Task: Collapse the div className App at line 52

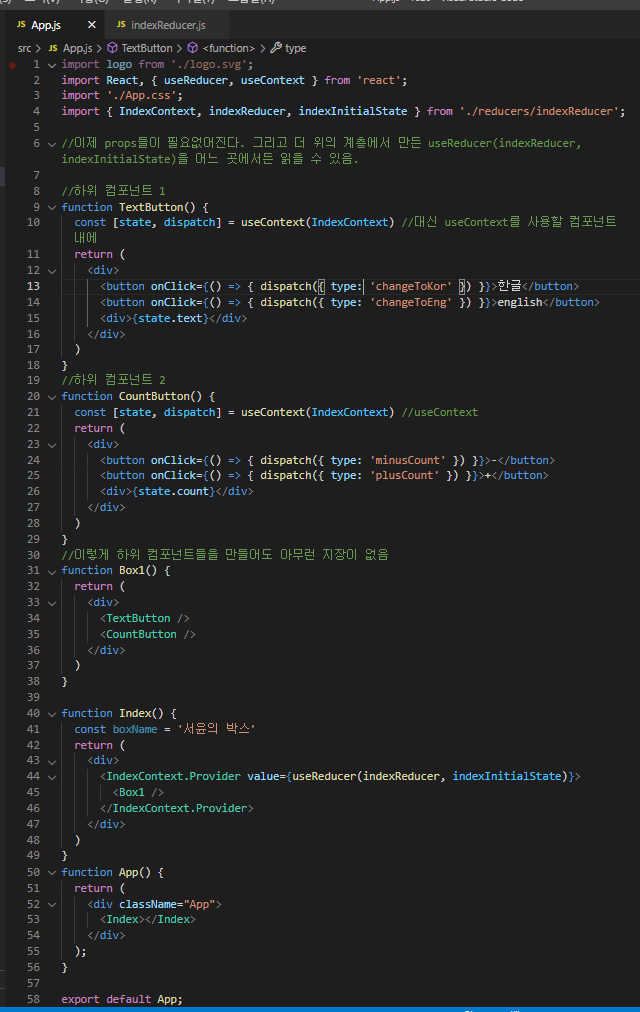Action: point(52,904)
